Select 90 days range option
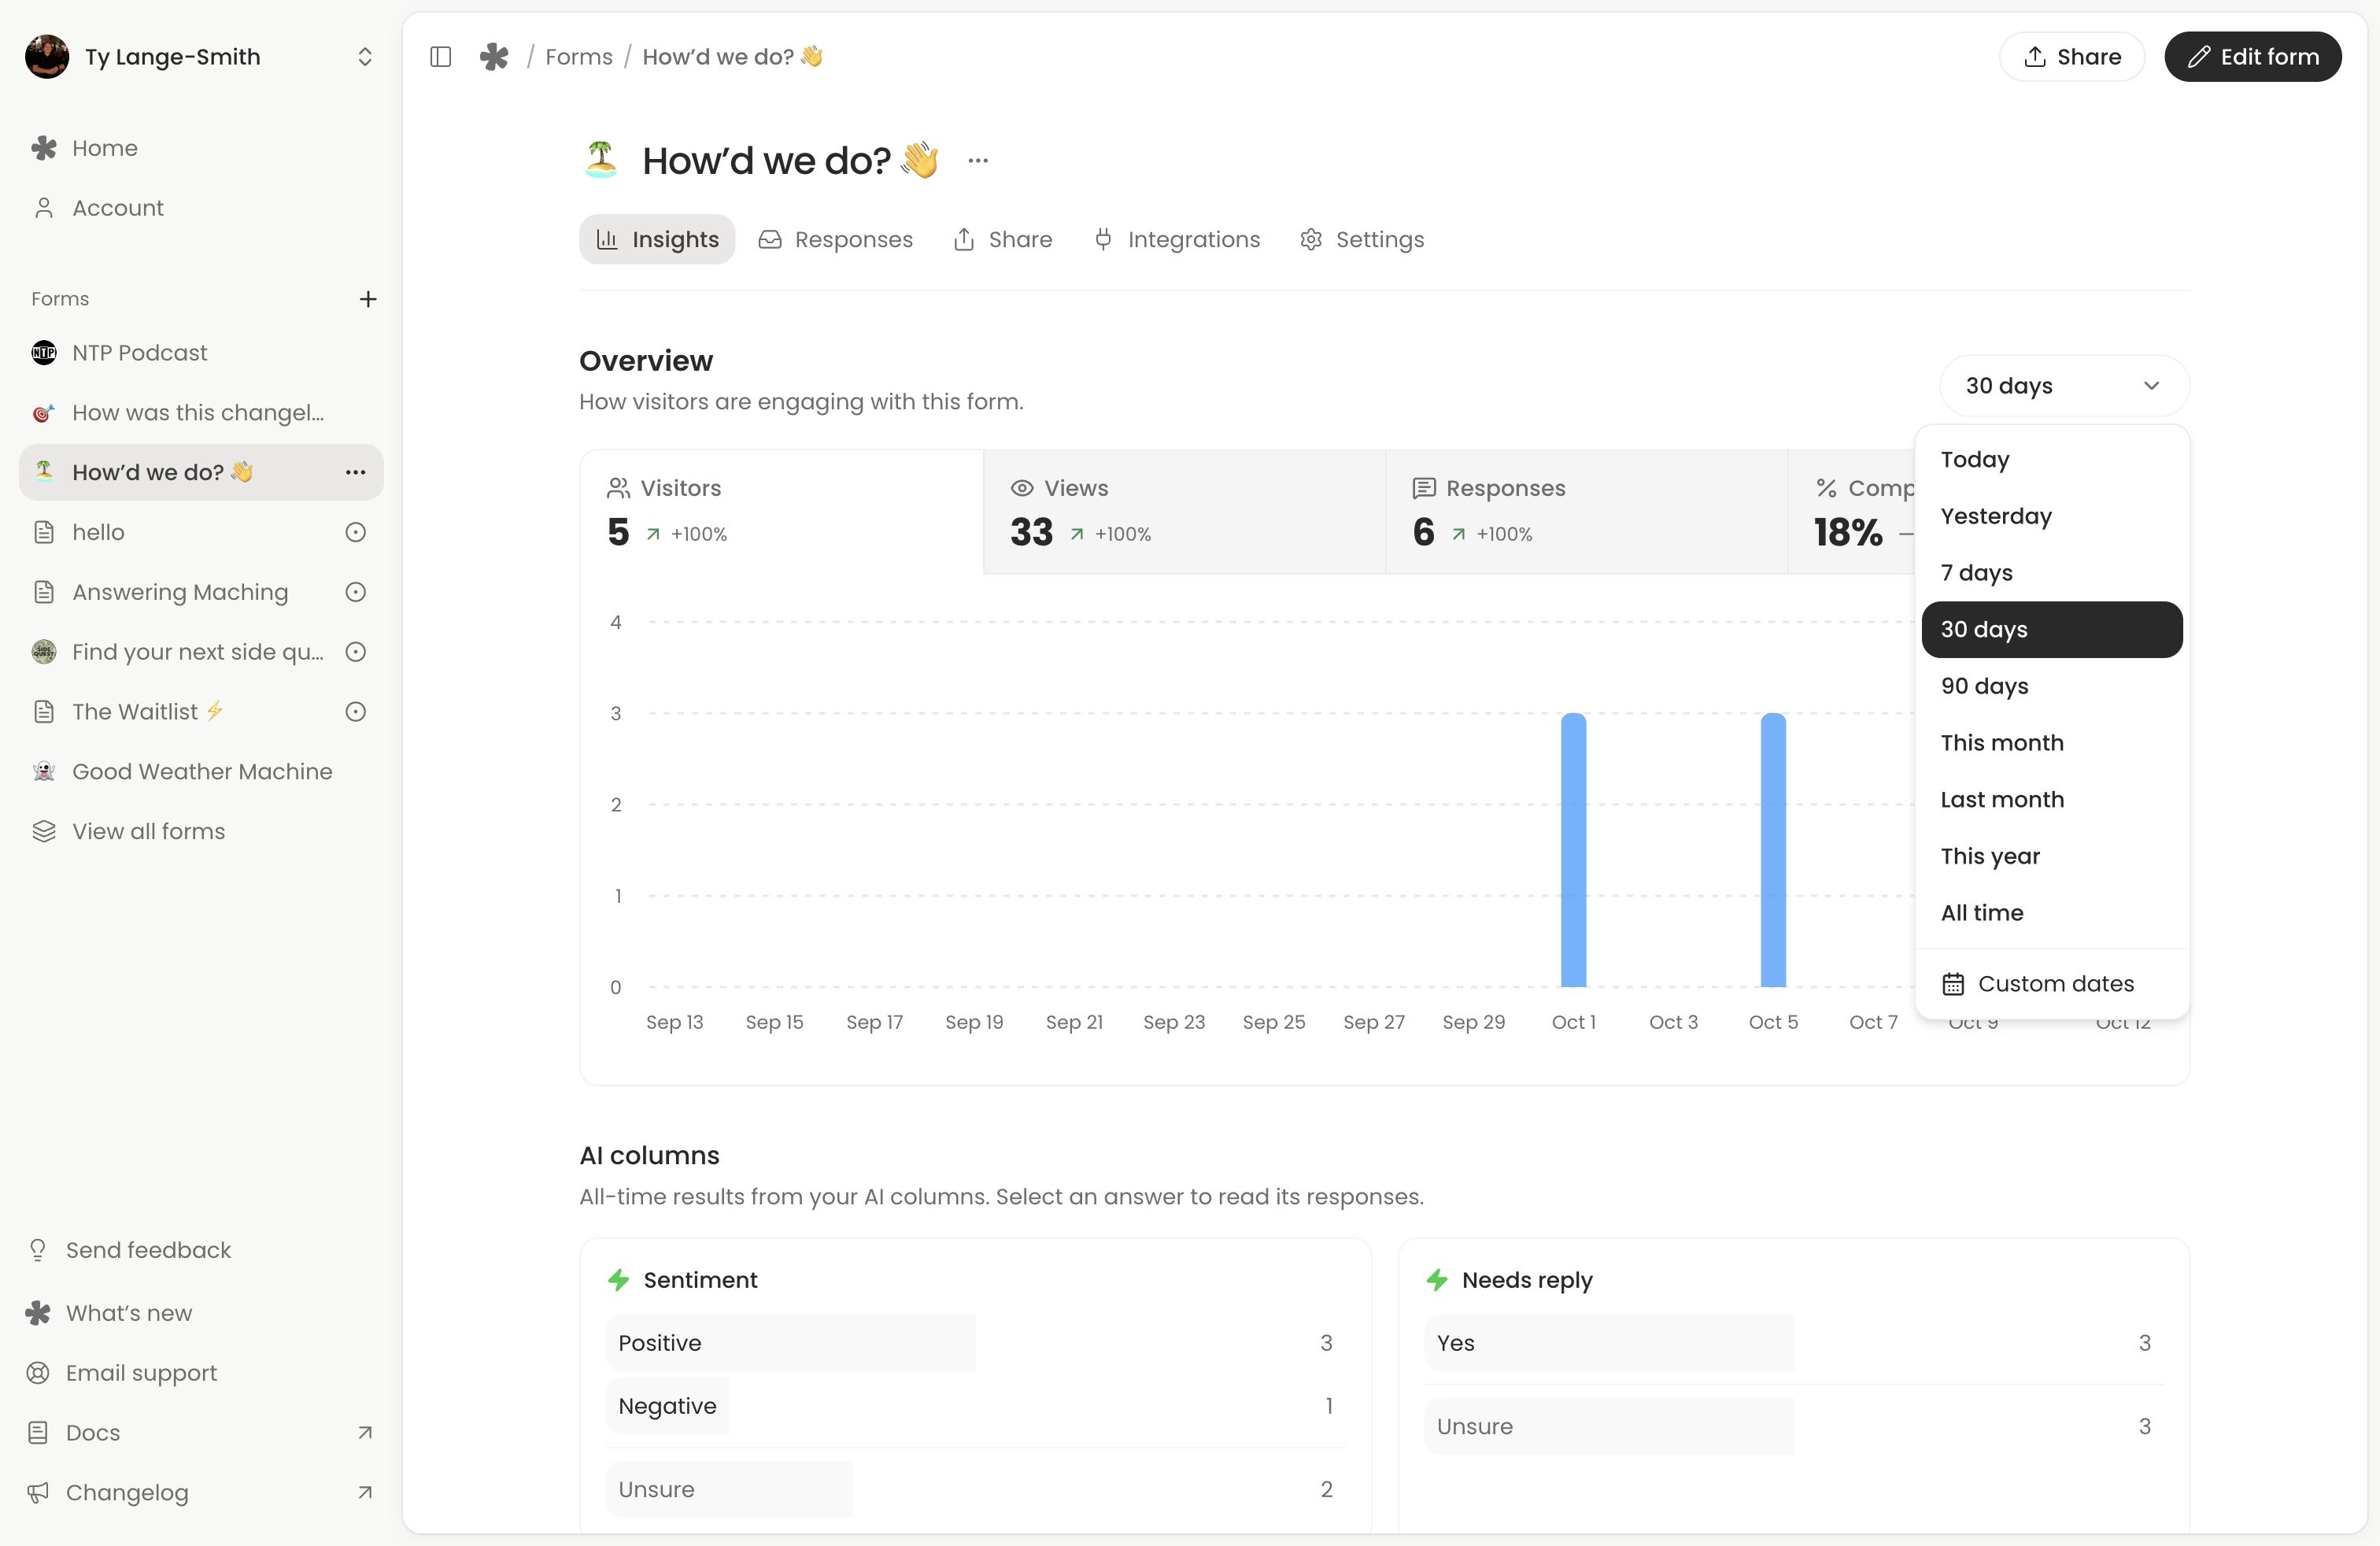The height and width of the screenshot is (1546, 2380). click(x=2052, y=686)
